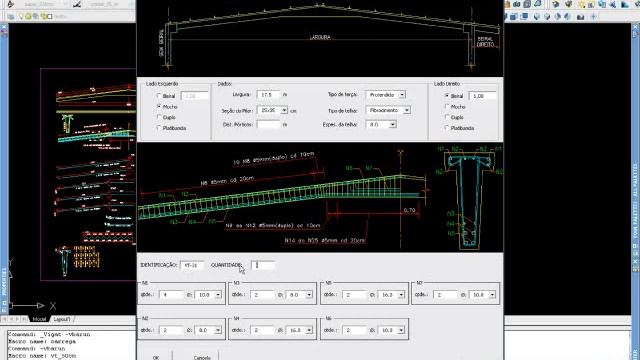Viewport: 640px width, 360px height.
Task: Open the N7 diameter dropdown
Action: 492,294
